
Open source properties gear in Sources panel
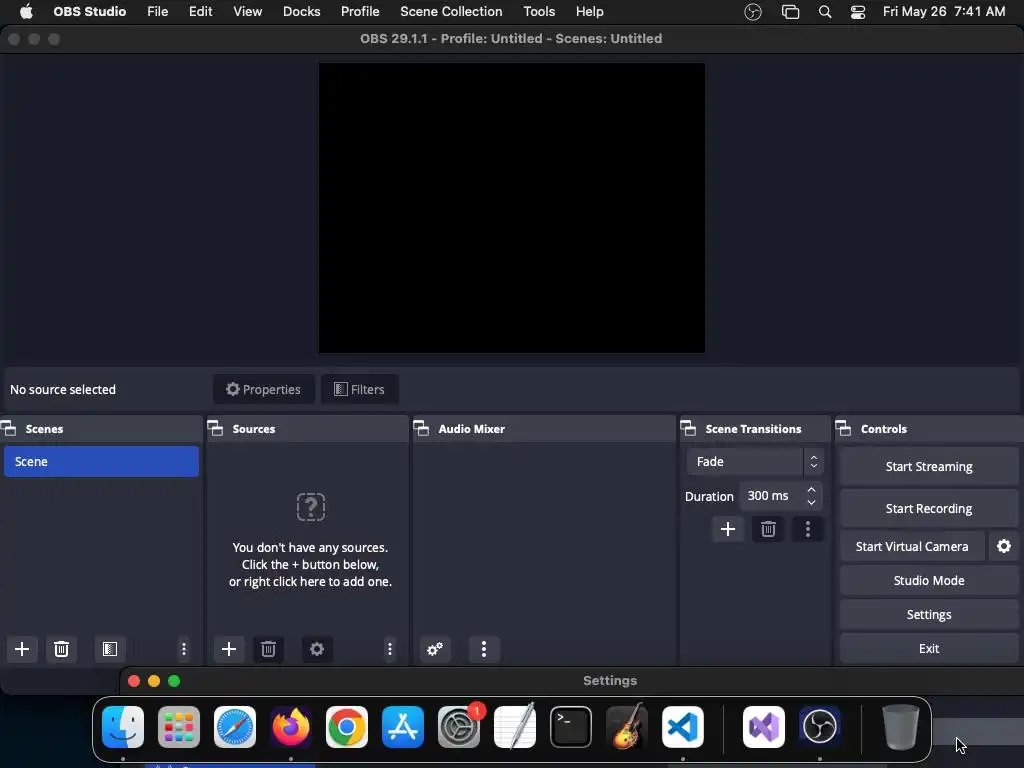pyautogui.click(x=317, y=649)
